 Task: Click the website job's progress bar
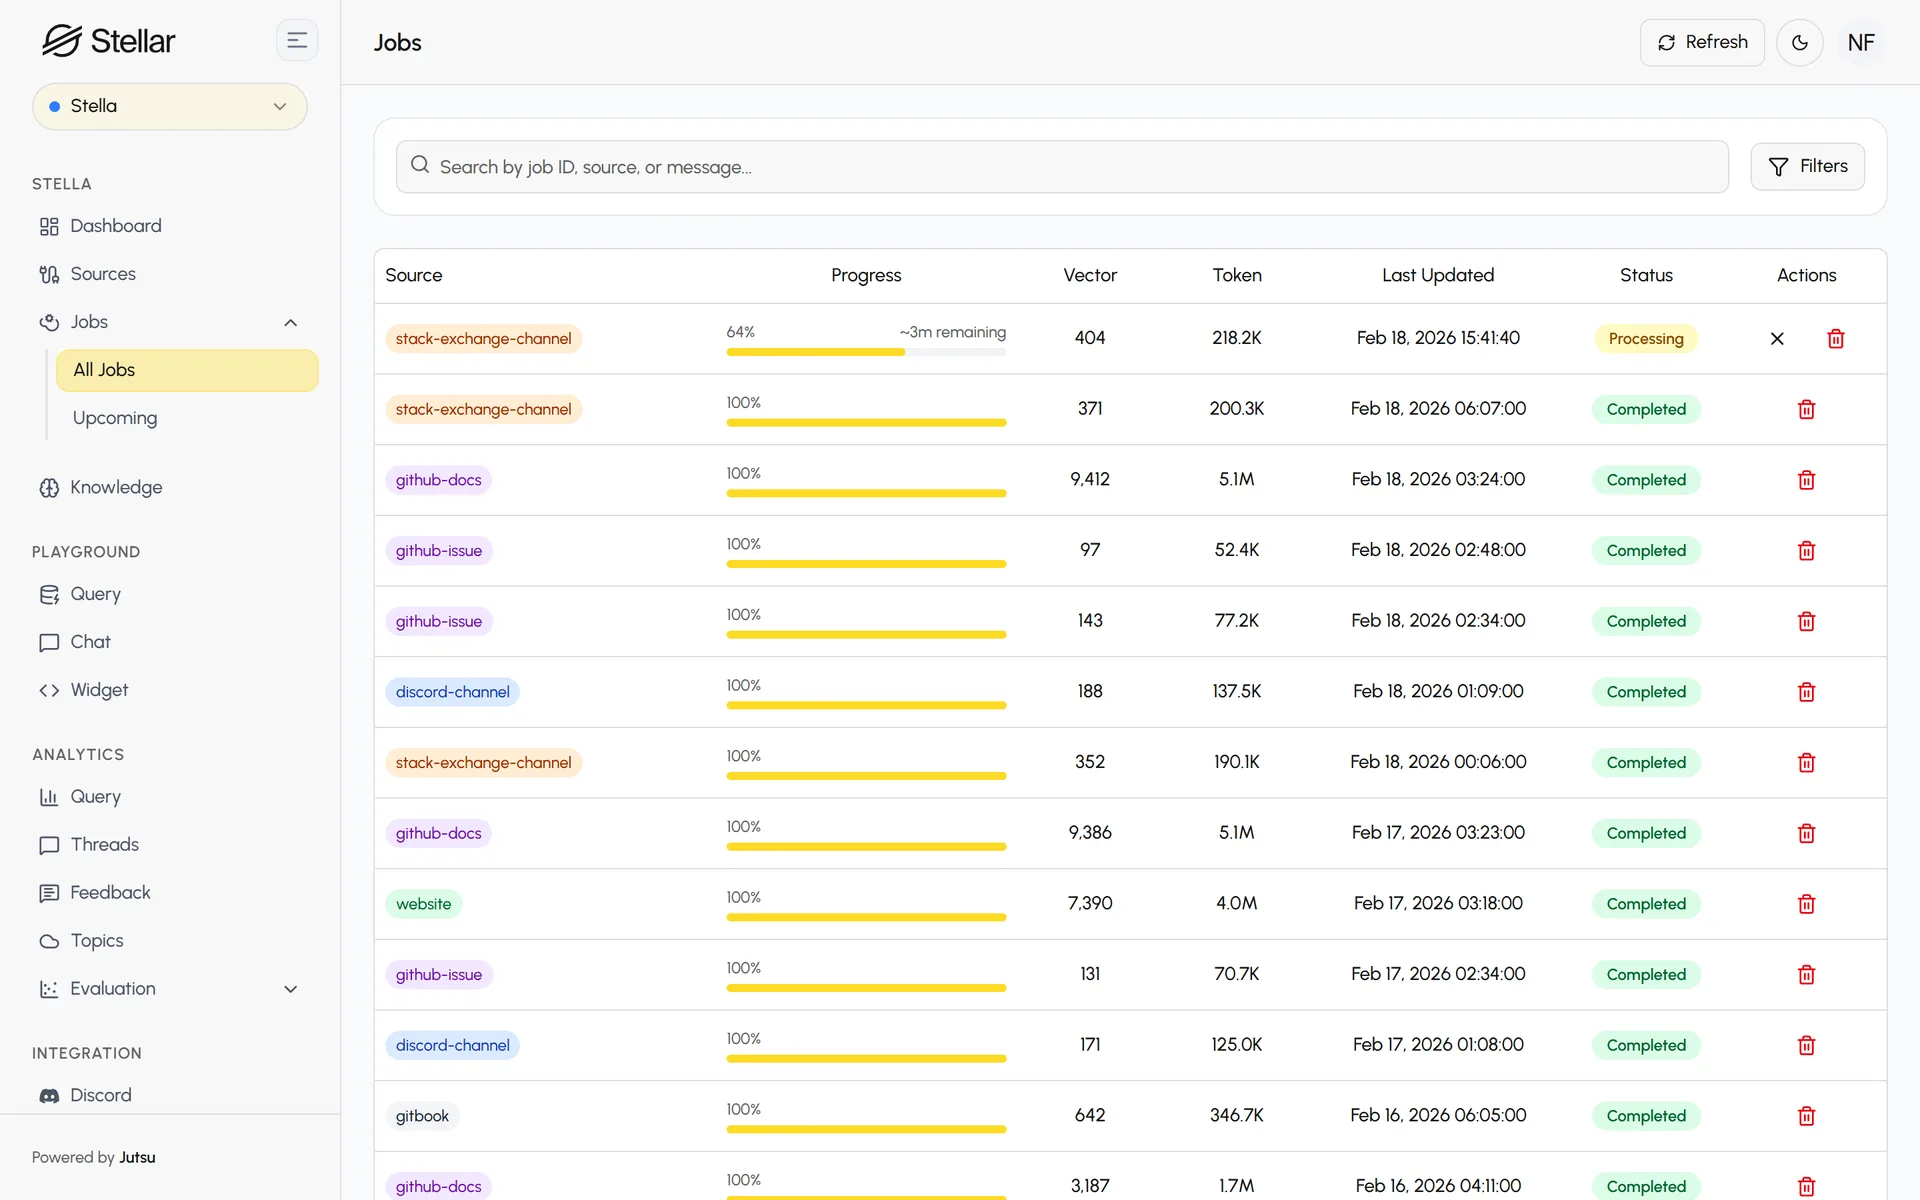[x=866, y=917]
